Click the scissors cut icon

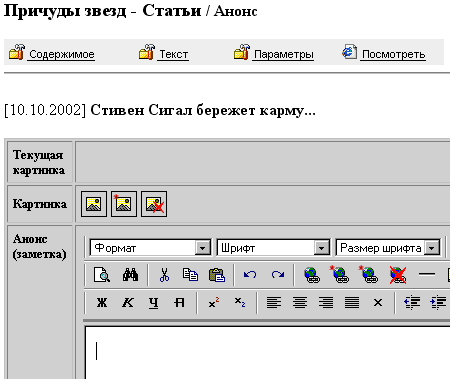pyautogui.click(x=164, y=275)
